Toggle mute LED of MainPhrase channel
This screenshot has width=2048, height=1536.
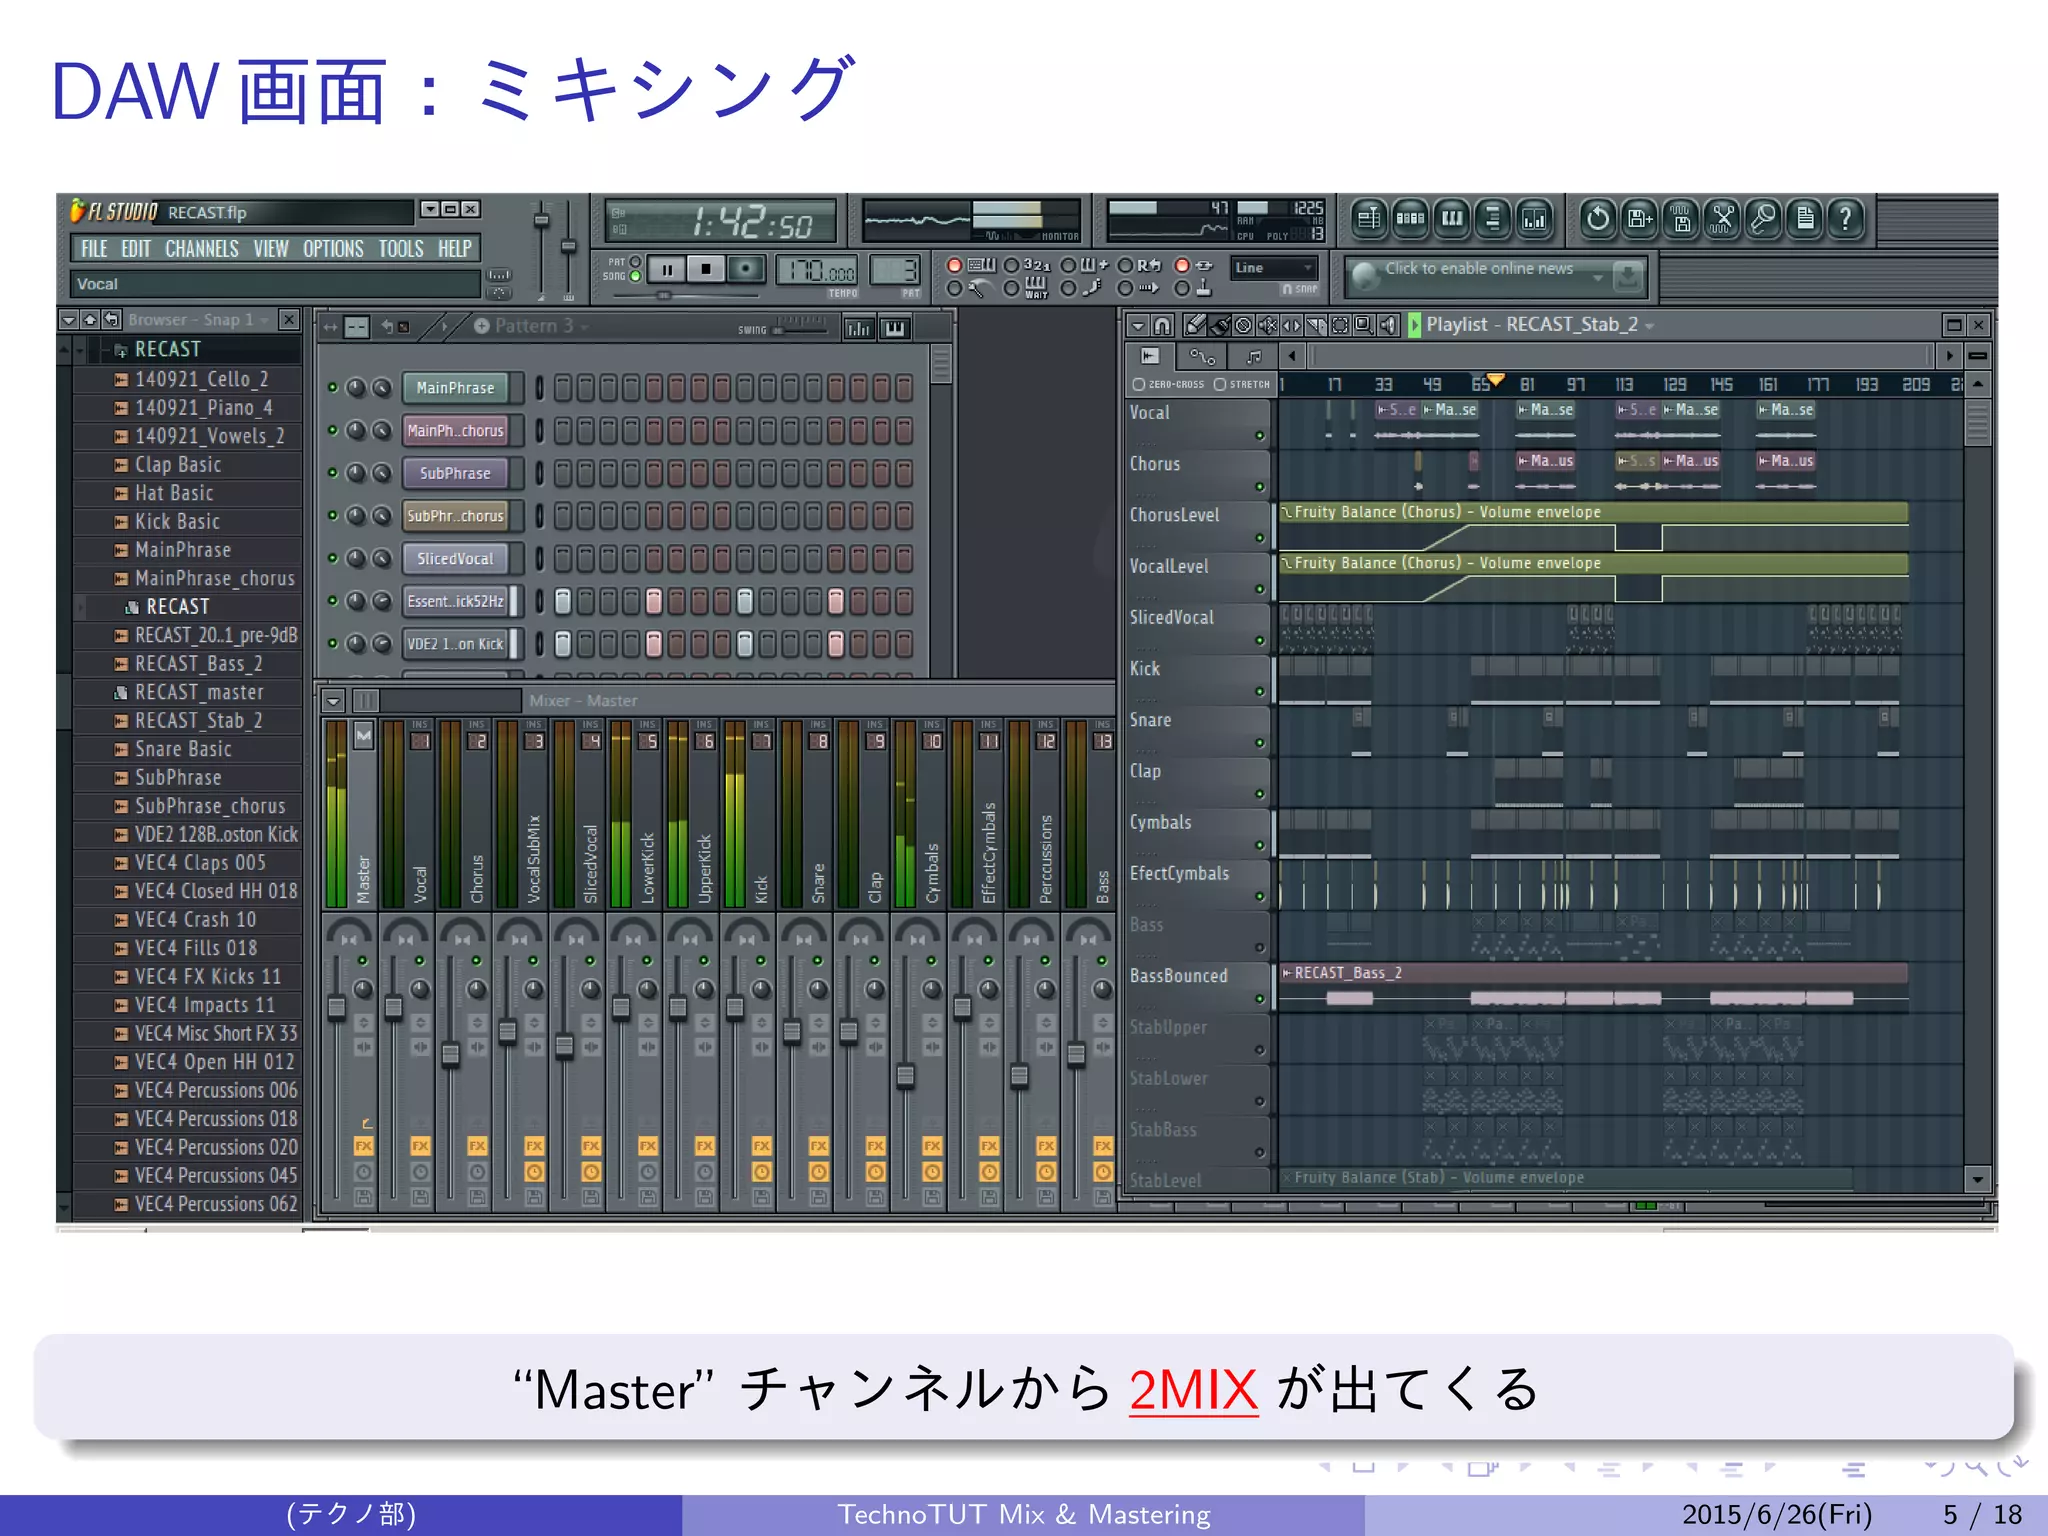click(333, 388)
